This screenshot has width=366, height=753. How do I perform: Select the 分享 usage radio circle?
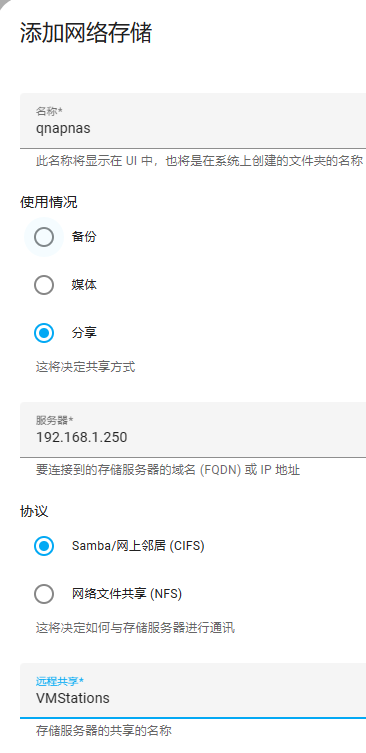[44, 333]
